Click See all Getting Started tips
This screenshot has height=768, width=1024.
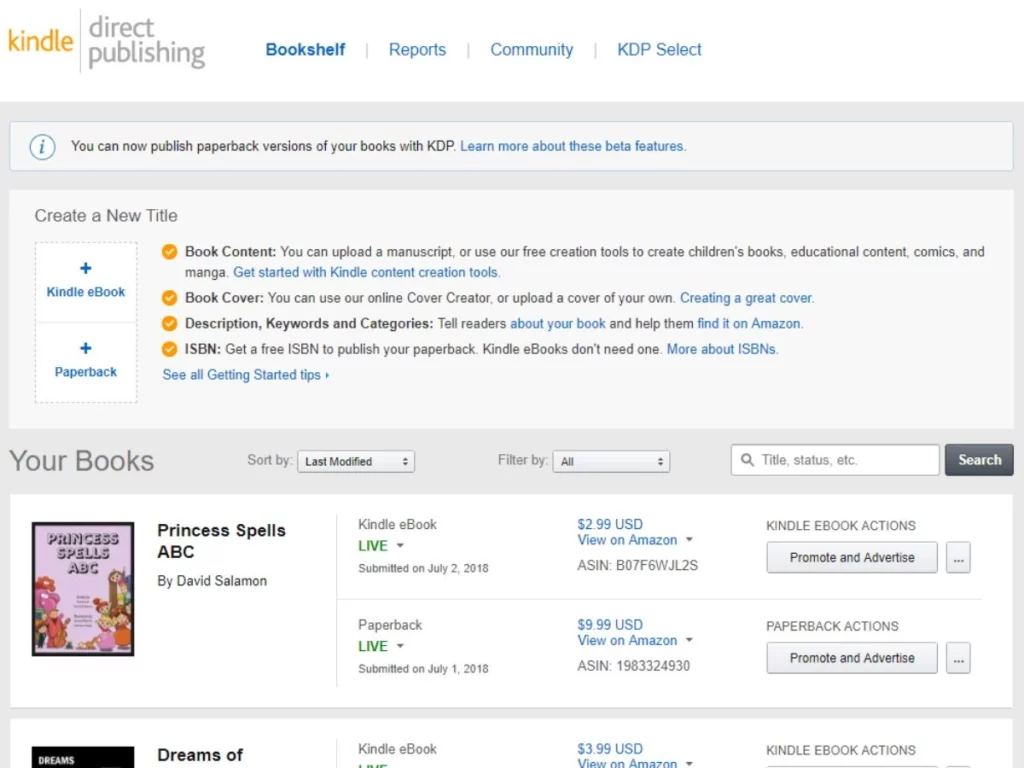(x=246, y=375)
